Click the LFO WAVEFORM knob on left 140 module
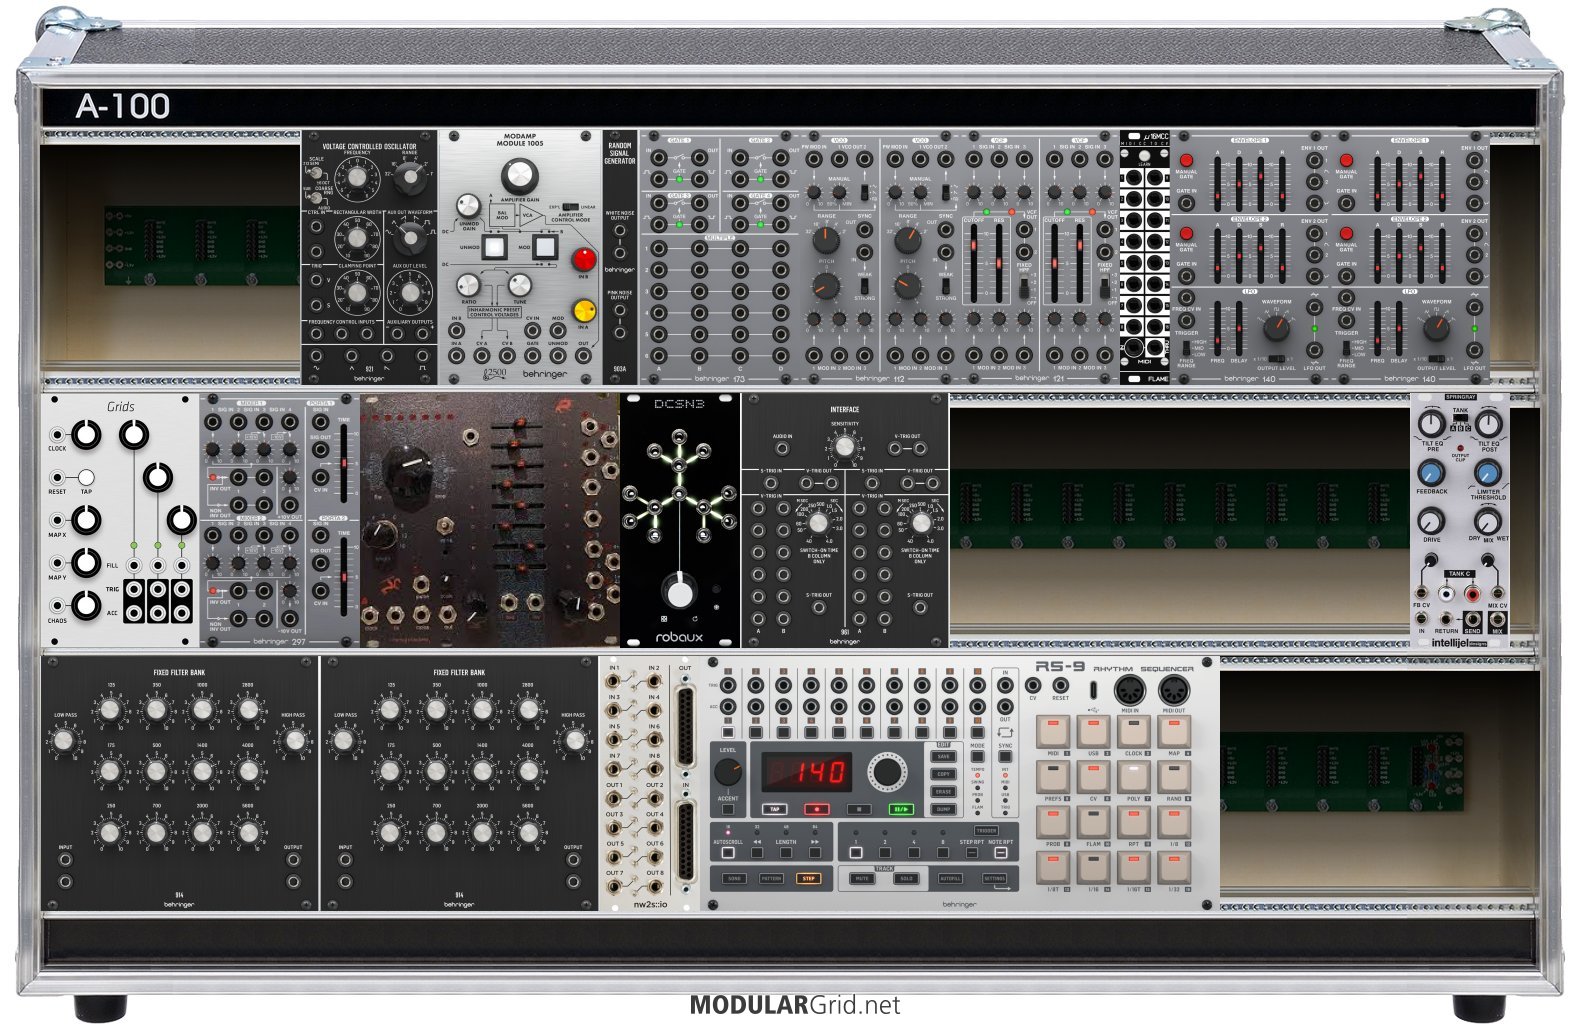Image resolution: width=1591 pixels, height=1026 pixels. pos(1277,326)
